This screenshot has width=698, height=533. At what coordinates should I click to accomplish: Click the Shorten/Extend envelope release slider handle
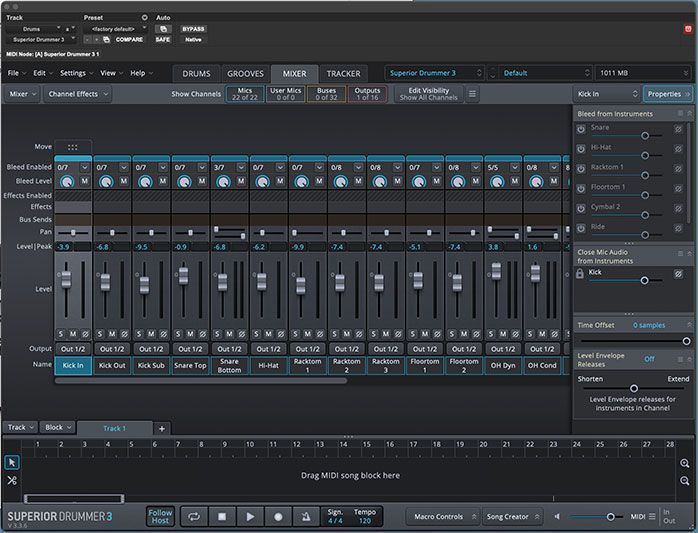[634, 388]
